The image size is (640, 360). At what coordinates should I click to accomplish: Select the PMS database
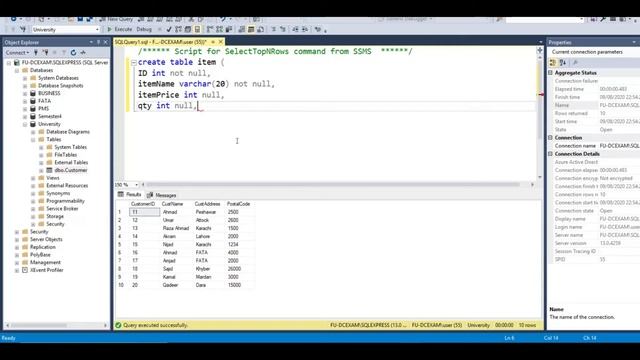coord(43,109)
